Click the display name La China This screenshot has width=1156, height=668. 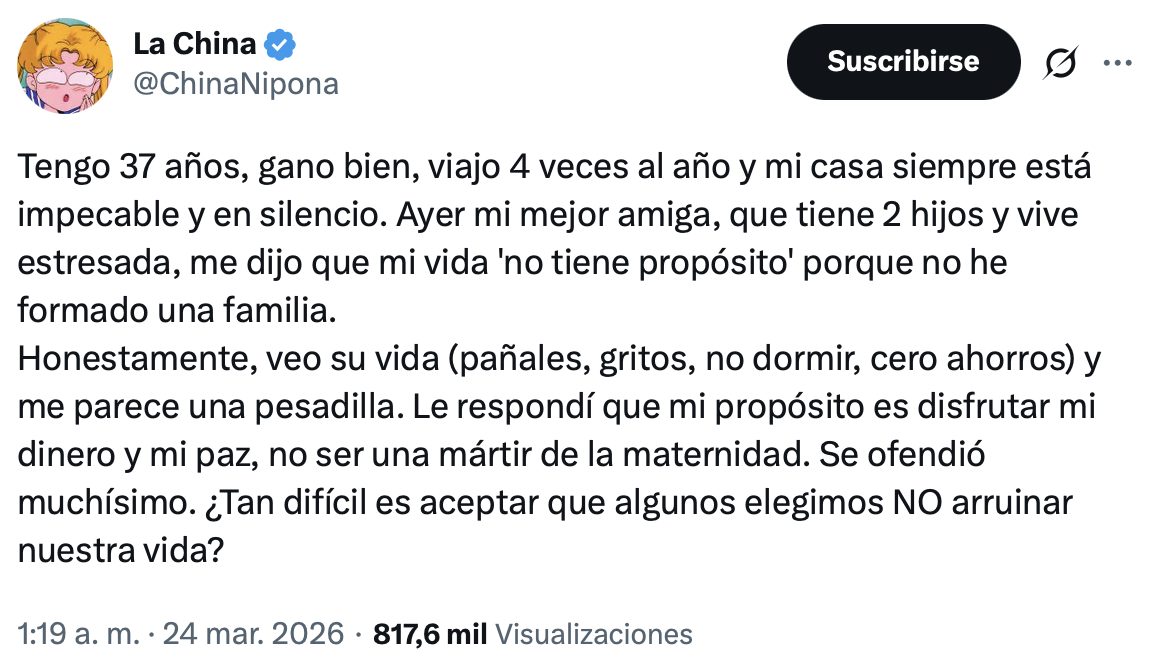click(x=195, y=45)
